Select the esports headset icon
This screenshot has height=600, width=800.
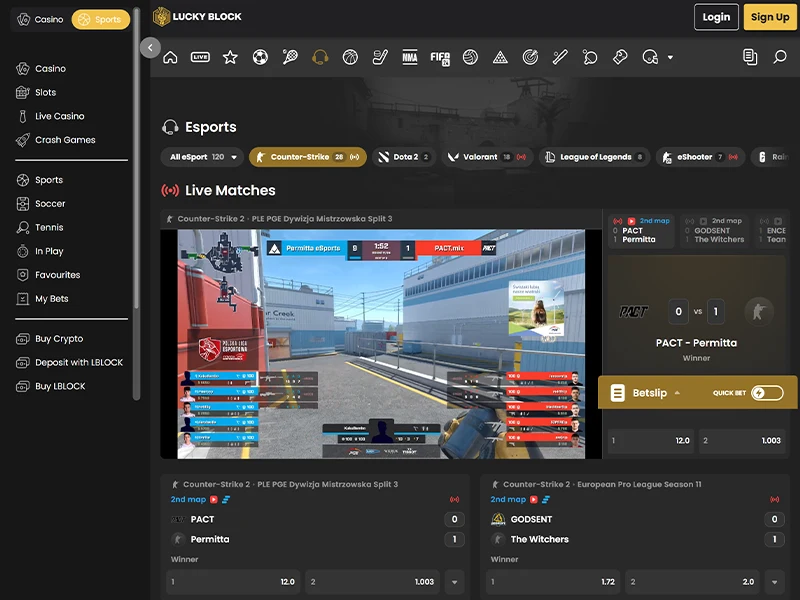[x=320, y=57]
